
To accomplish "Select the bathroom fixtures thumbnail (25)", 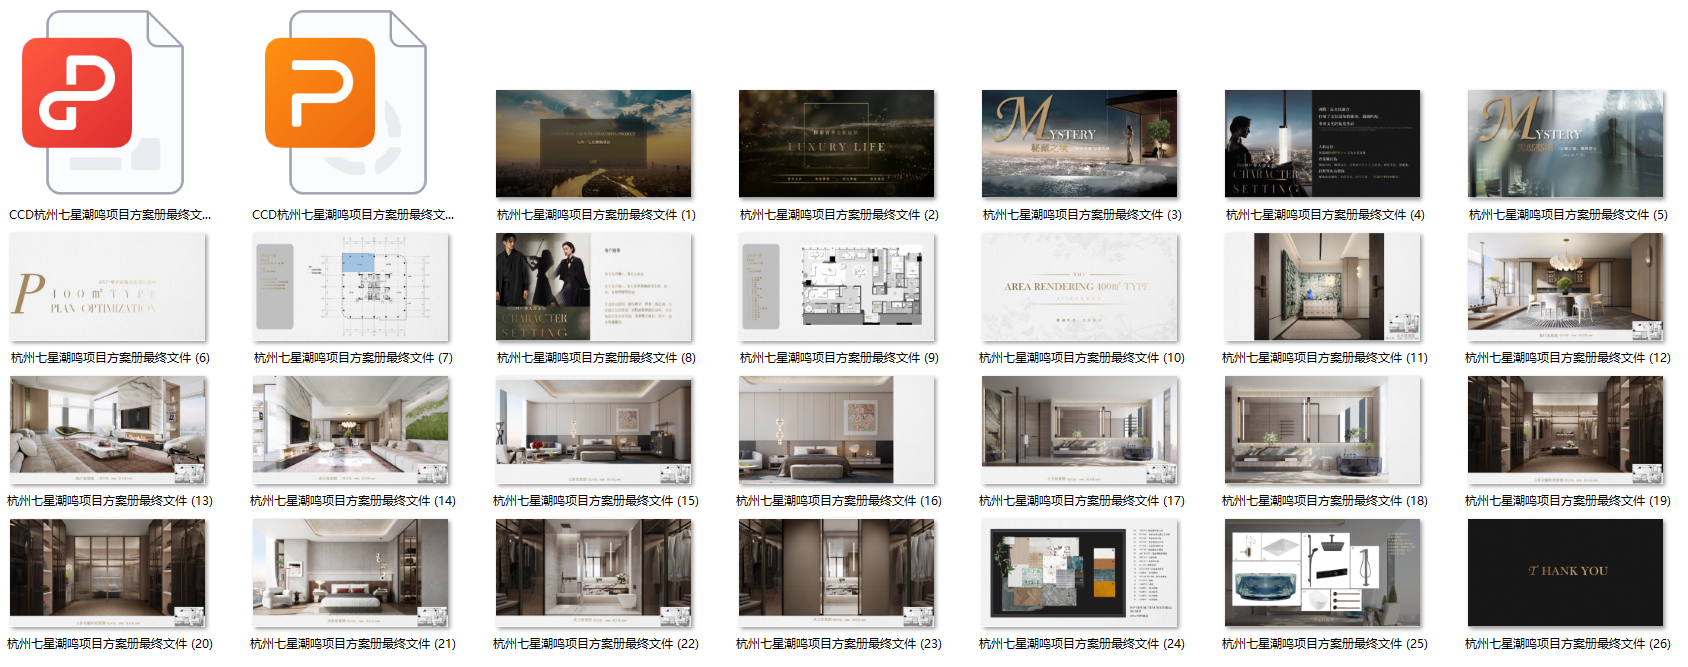I will (x=1322, y=574).
